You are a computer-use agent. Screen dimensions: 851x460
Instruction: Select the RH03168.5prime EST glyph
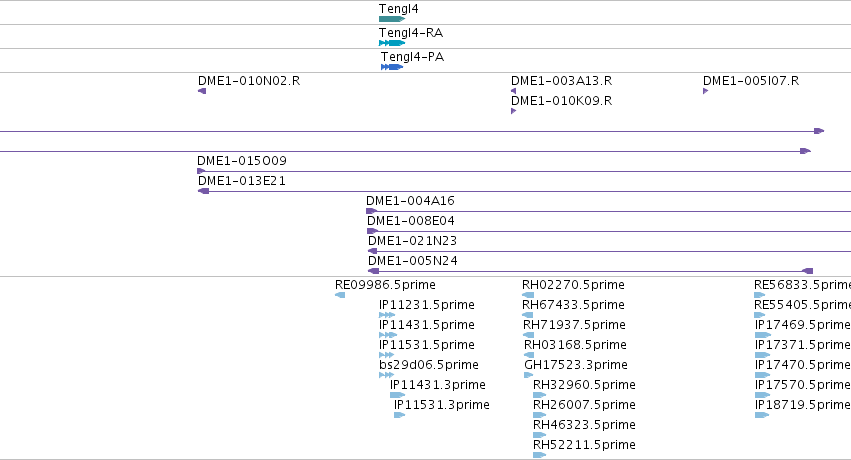click(x=529, y=355)
